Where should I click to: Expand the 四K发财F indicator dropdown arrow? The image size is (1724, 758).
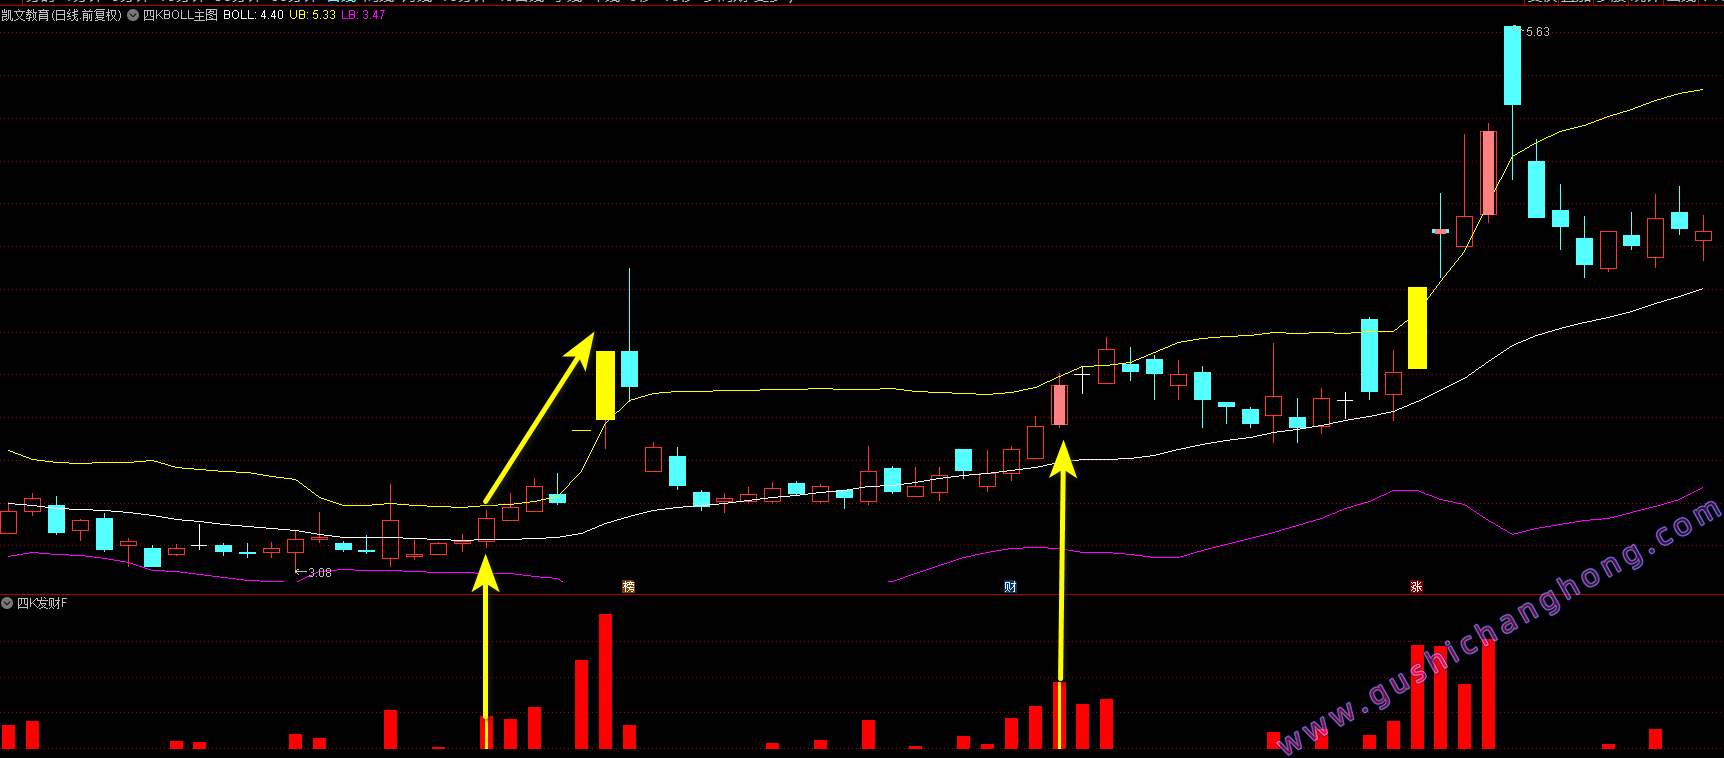(x=7, y=603)
